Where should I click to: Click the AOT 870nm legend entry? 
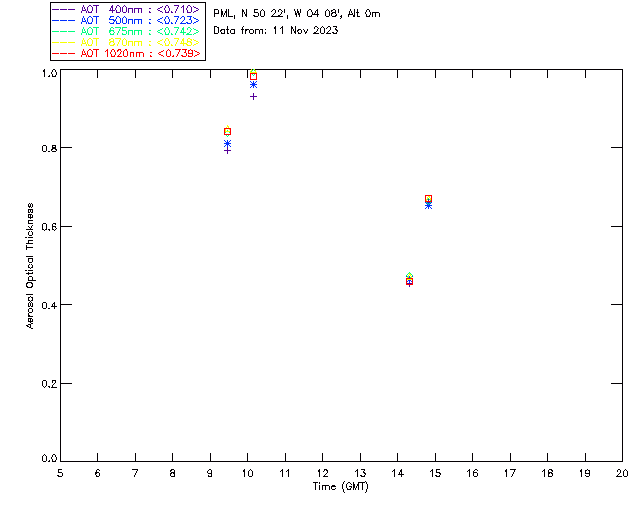pos(126,42)
